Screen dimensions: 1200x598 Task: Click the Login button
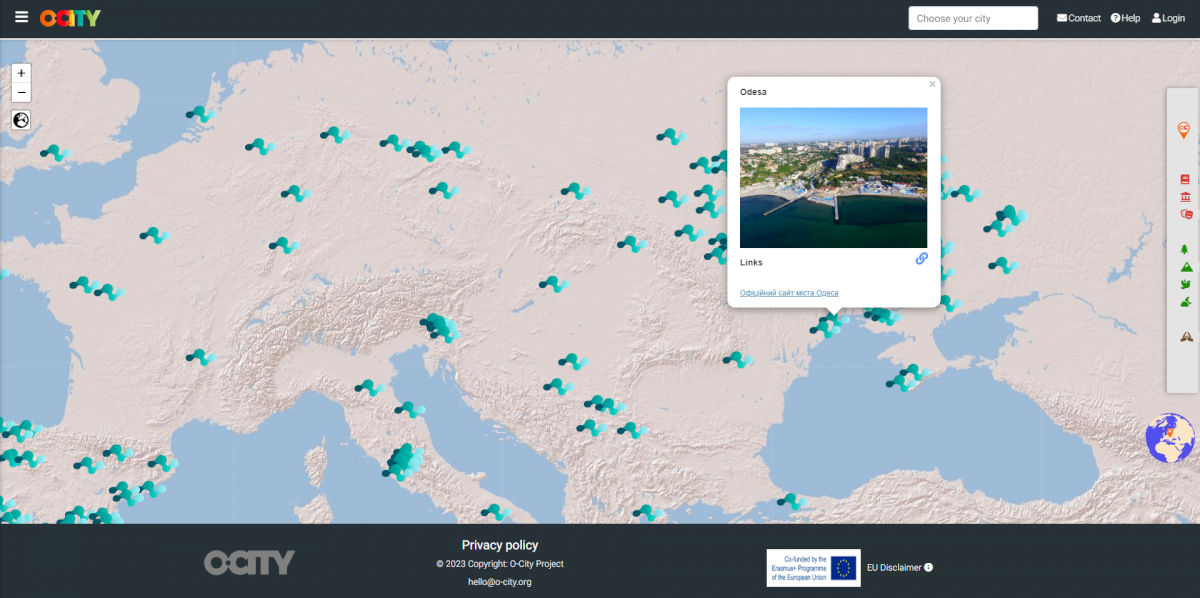click(x=1168, y=18)
